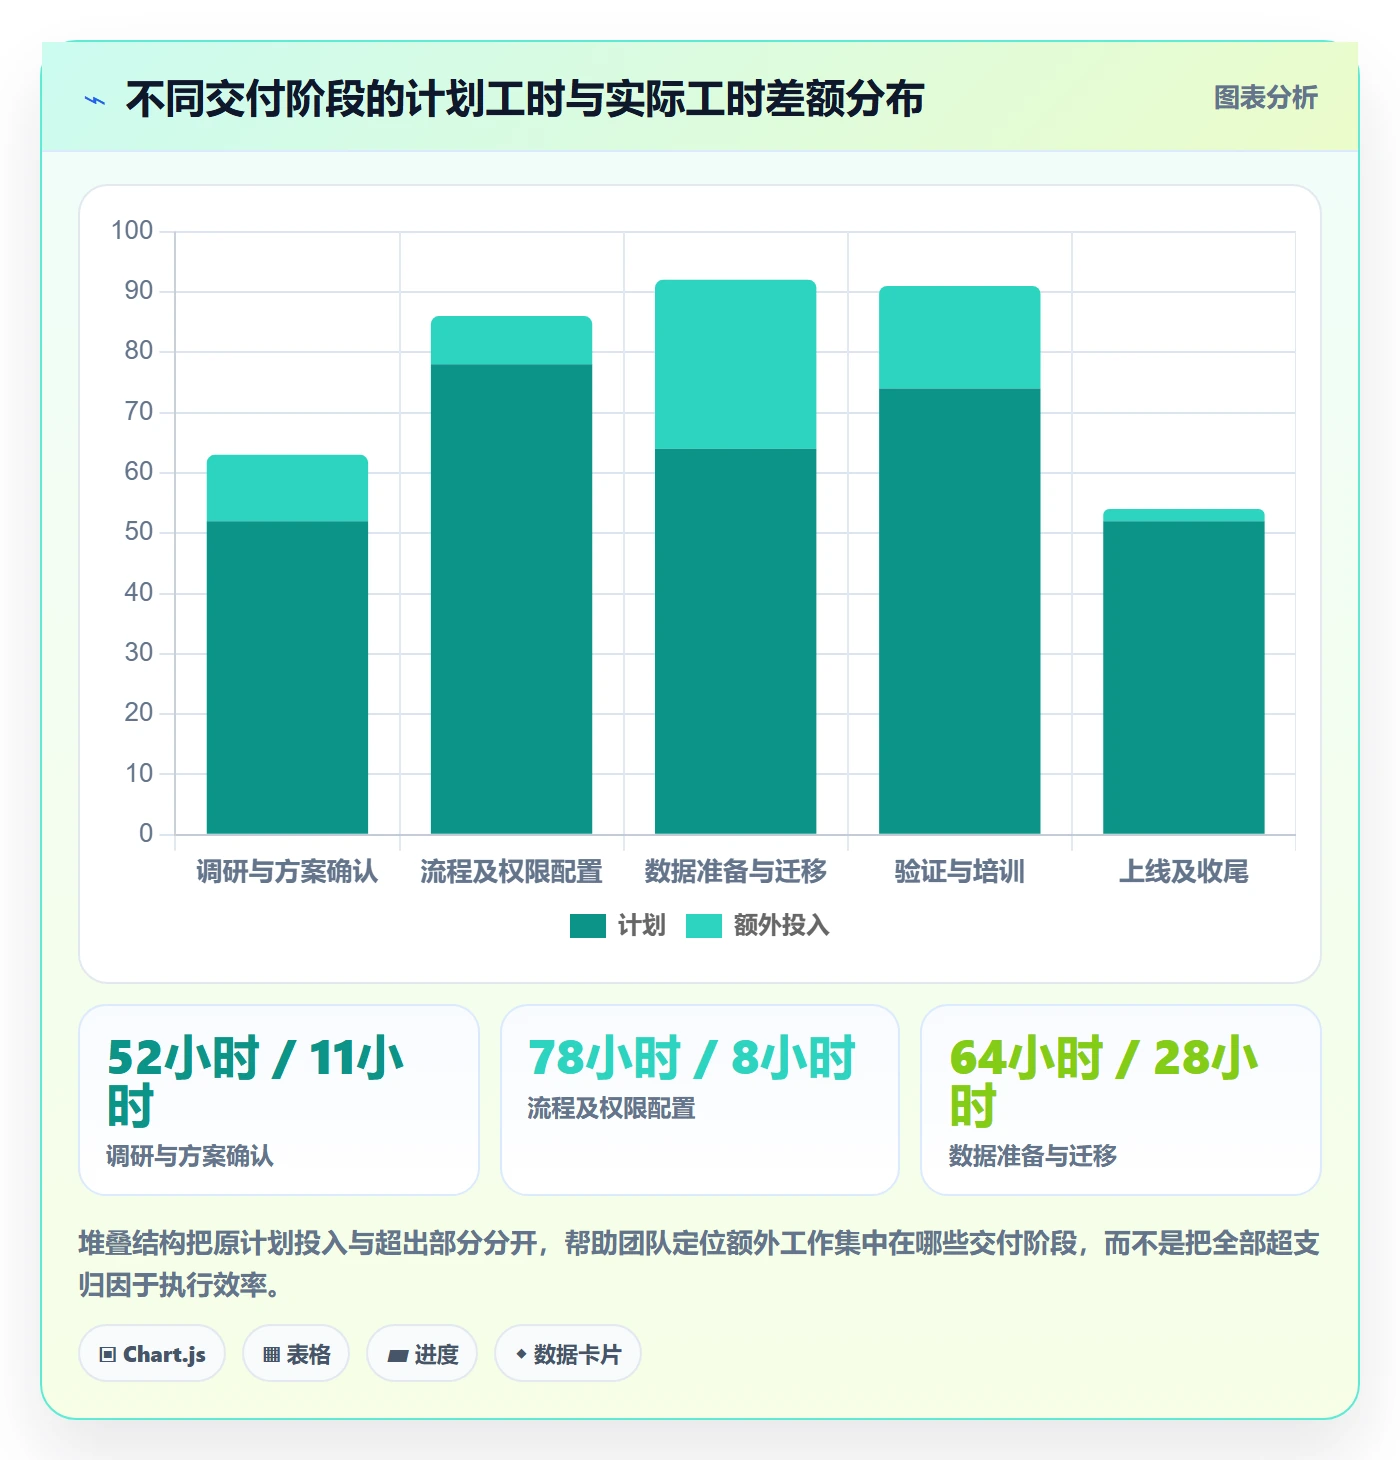
Task: Click the diamond icon in the 数据卡片 chip
Action: pyautogui.click(x=521, y=1354)
